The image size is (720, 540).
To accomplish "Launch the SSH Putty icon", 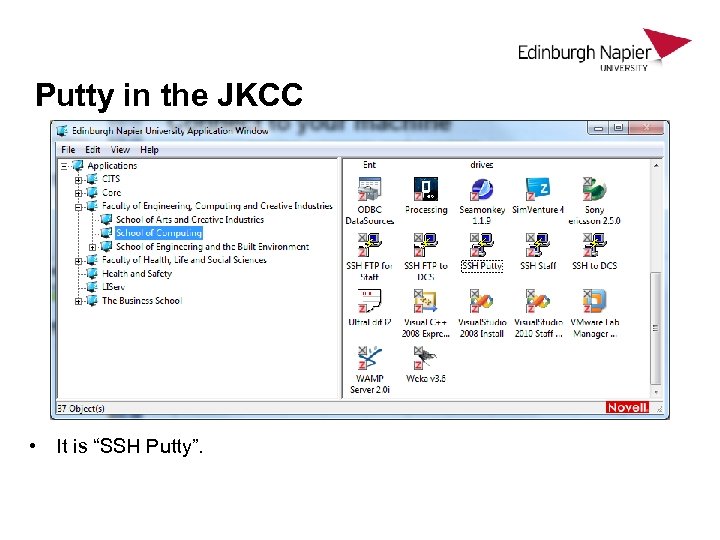I will pyautogui.click(x=482, y=245).
